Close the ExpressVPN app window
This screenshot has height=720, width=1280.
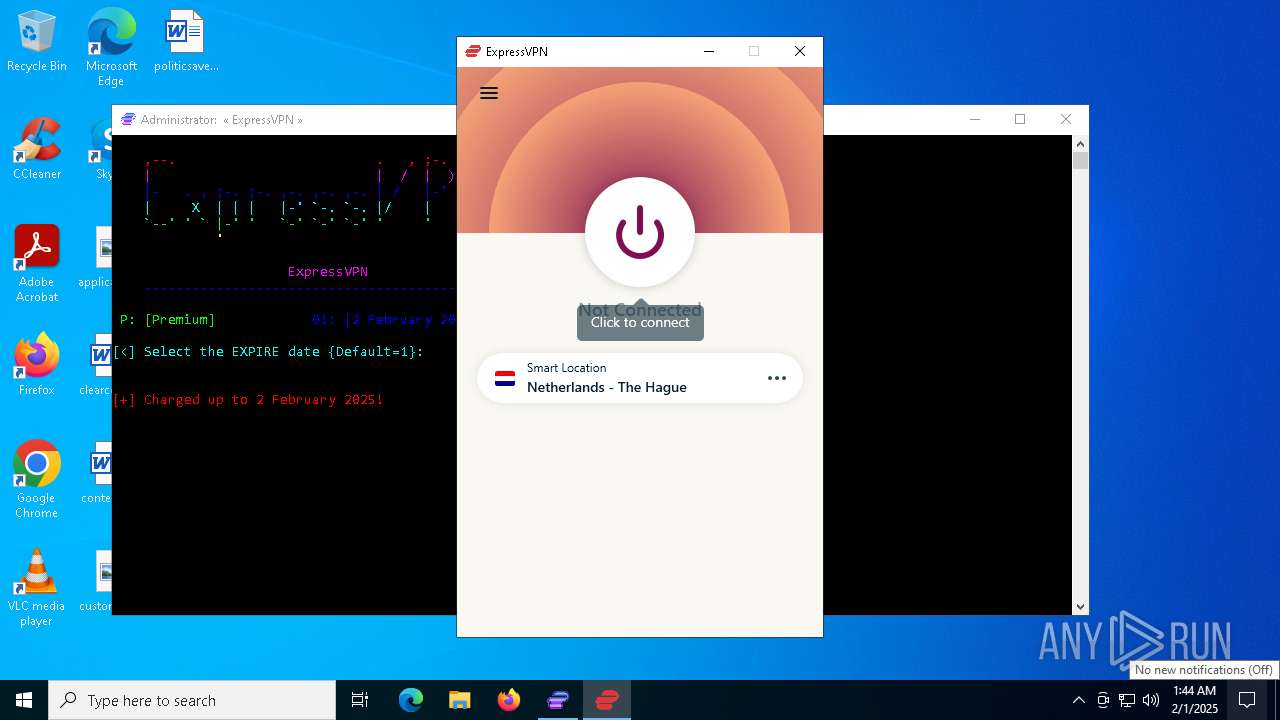click(800, 52)
